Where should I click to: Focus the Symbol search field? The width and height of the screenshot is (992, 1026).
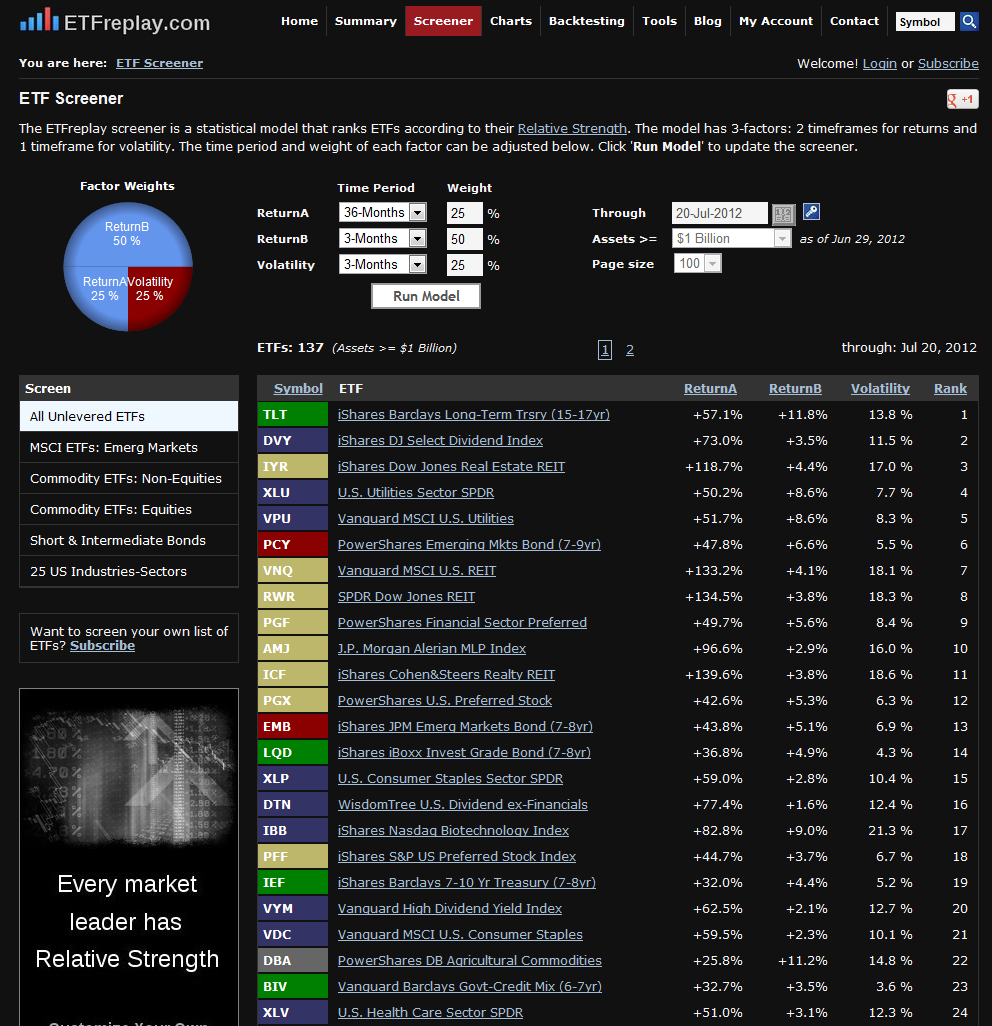pyautogui.click(x=925, y=22)
